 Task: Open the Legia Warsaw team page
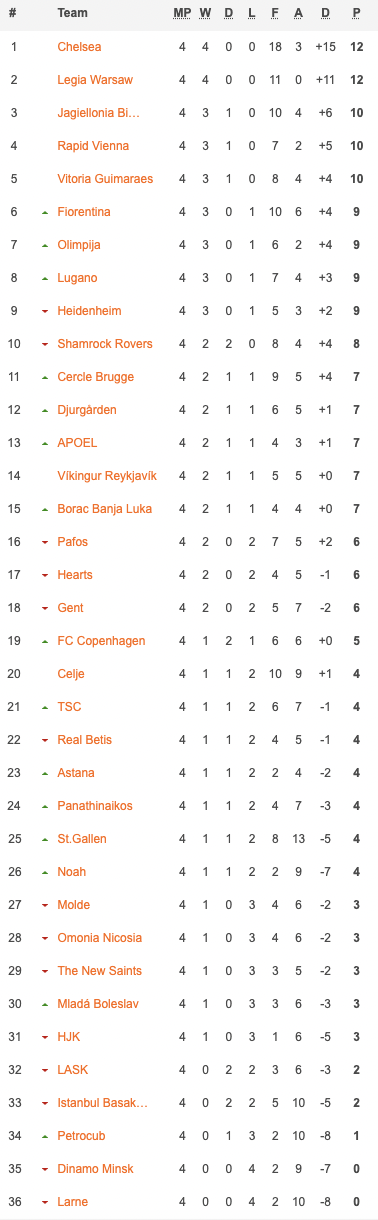[95, 80]
